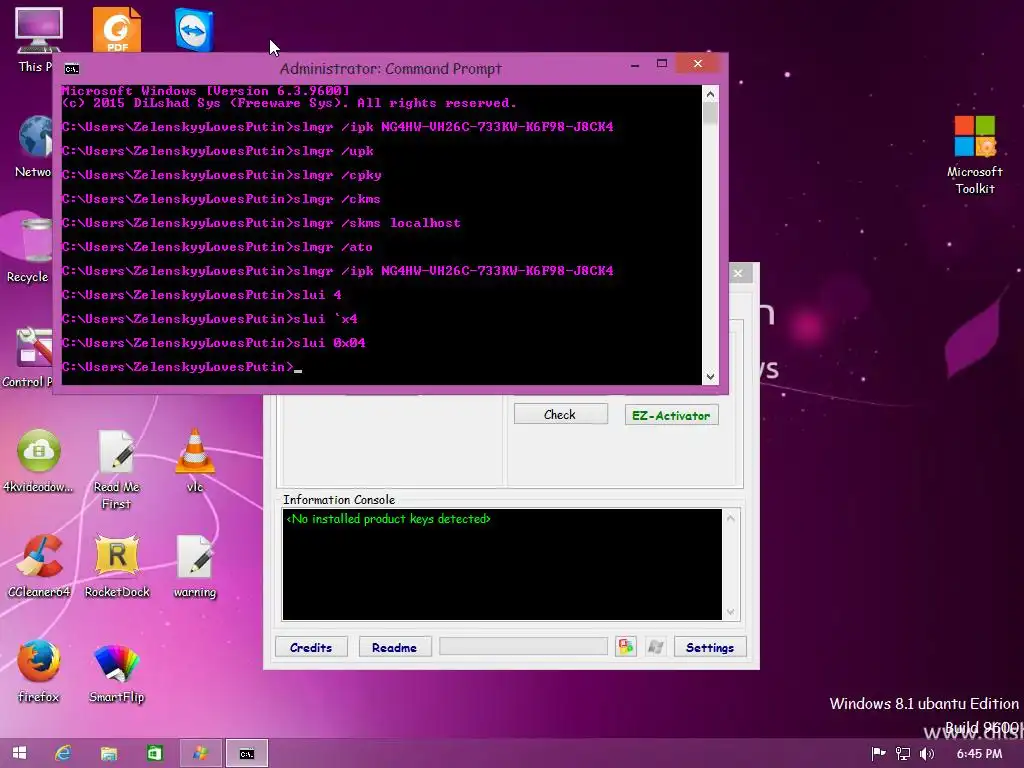Click the 6:45 PM clock
Image resolution: width=1024 pixels, height=768 pixels.
[x=979, y=754]
